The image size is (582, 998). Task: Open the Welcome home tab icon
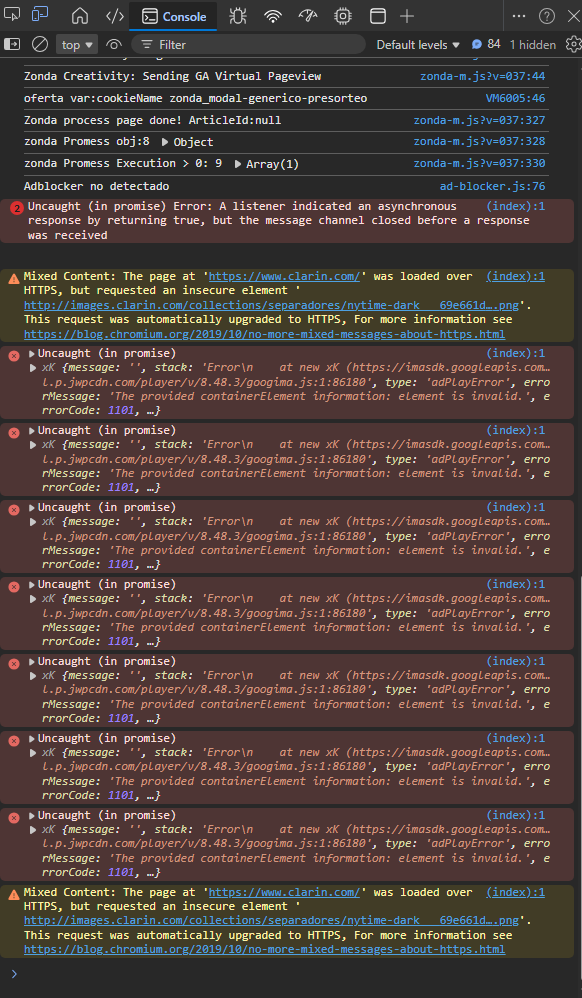(x=80, y=17)
